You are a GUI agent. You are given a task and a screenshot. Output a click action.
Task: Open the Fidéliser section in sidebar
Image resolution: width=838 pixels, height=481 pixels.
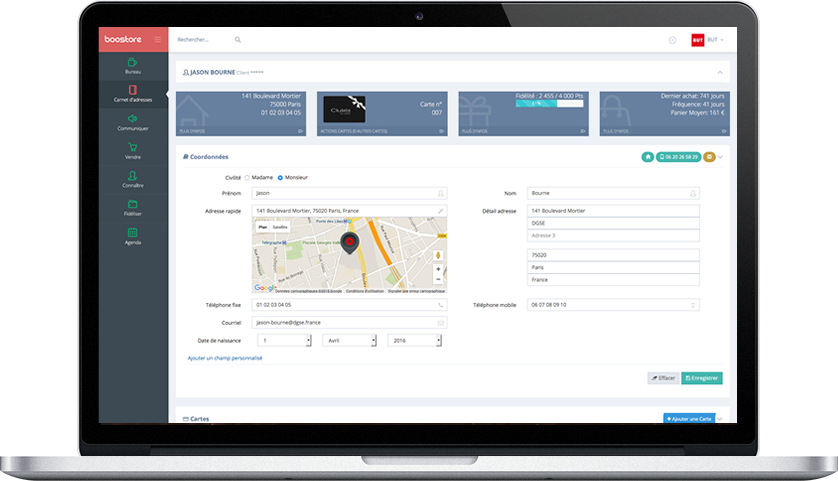tap(133, 208)
